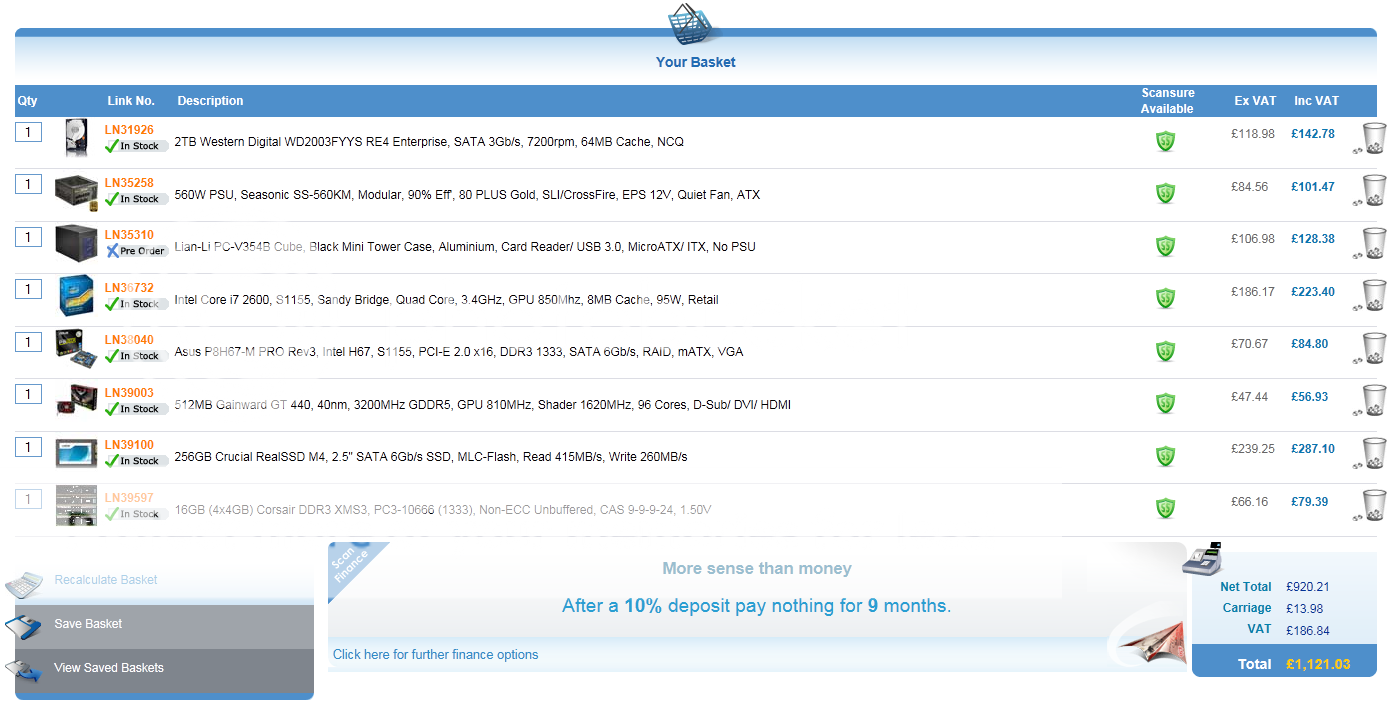Click the shopping basket icon at top
Screen dimensions: 1396x708
[x=695, y=25]
